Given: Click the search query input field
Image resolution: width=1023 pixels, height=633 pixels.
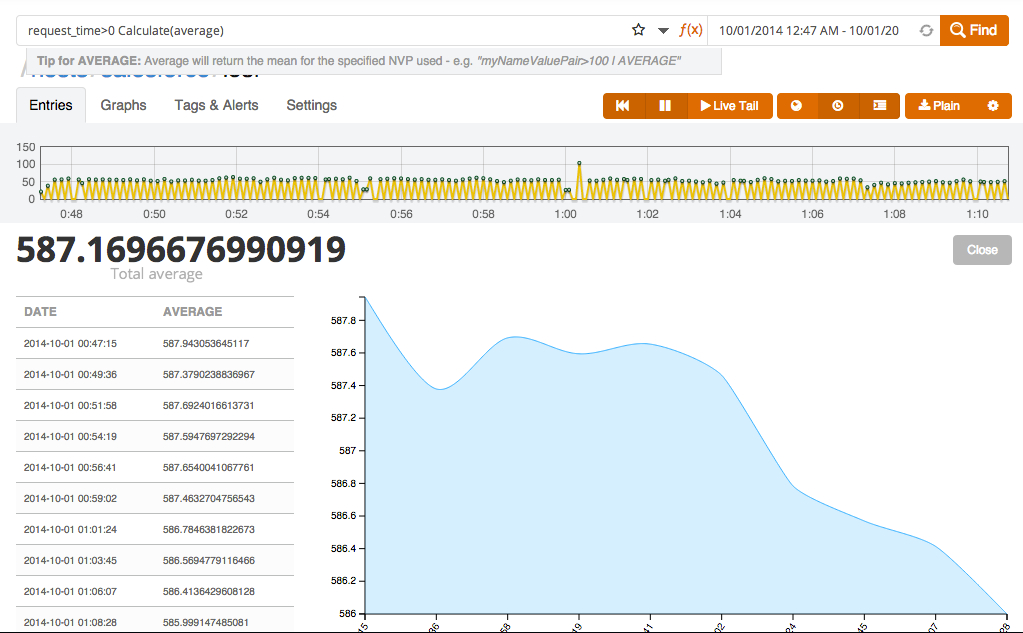Looking at the screenshot, I should pyautogui.click(x=320, y=30).
